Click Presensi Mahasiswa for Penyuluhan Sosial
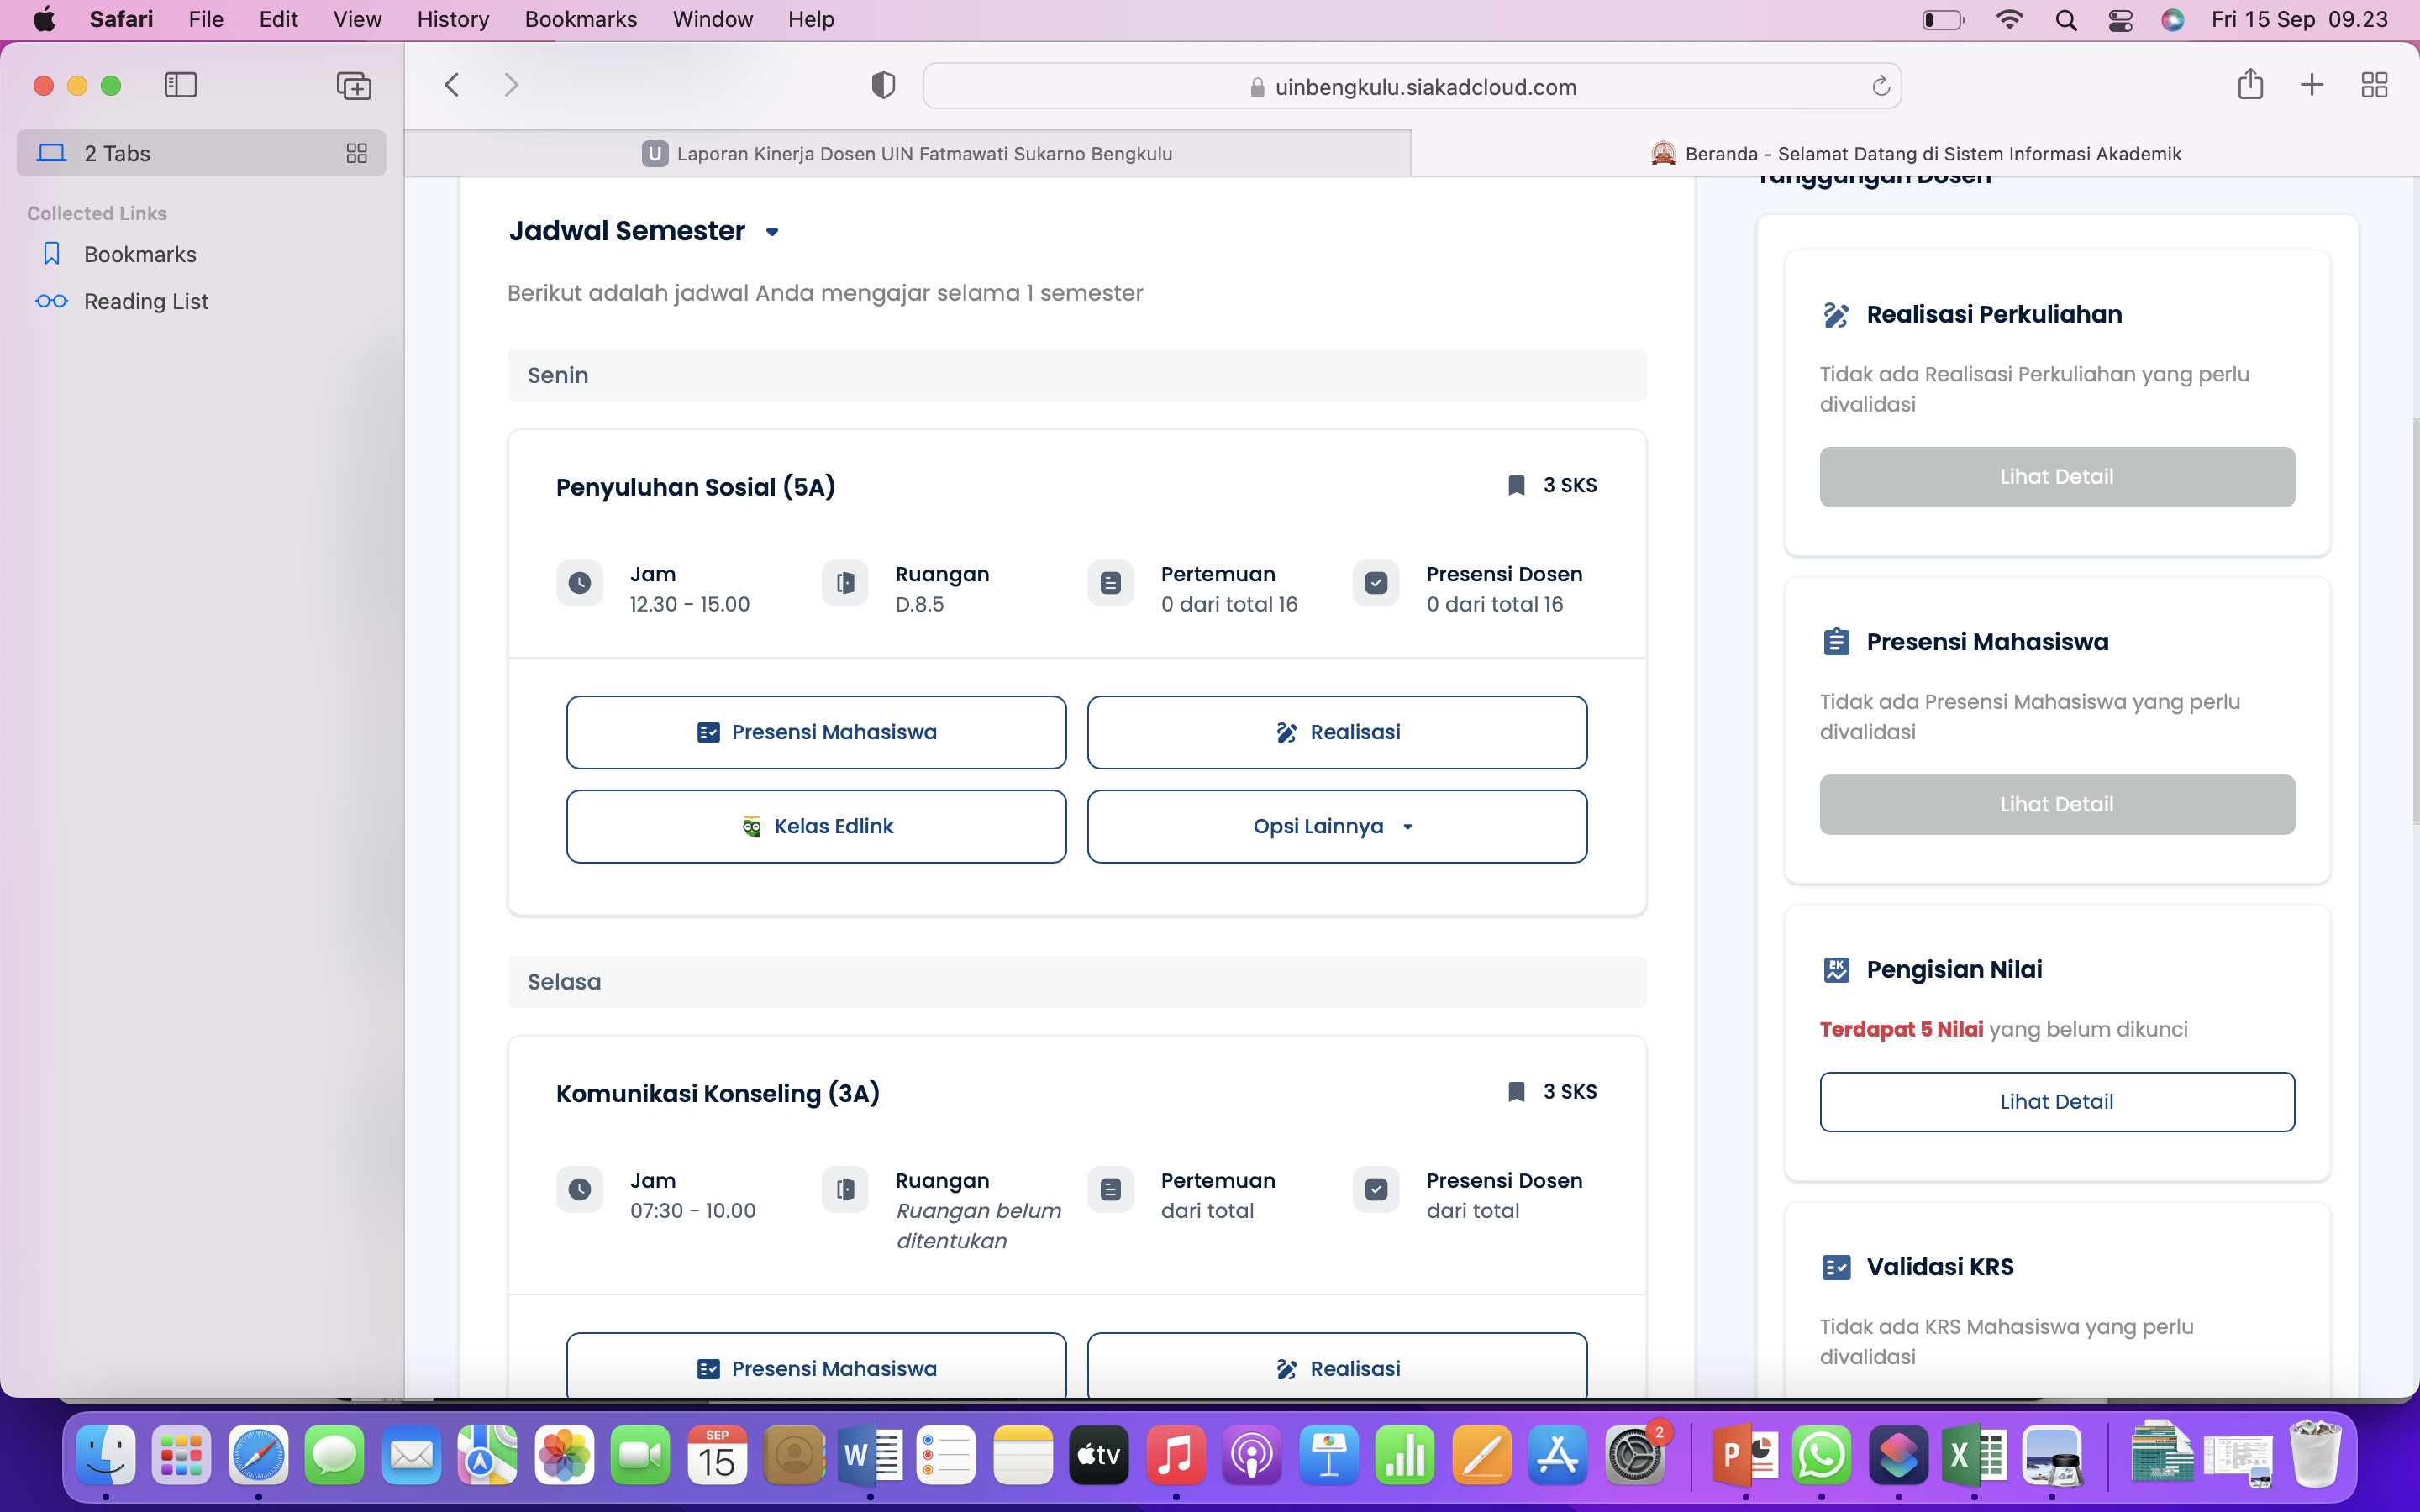This screenshot has height=1512, width=2420. [x=816, y=732]
